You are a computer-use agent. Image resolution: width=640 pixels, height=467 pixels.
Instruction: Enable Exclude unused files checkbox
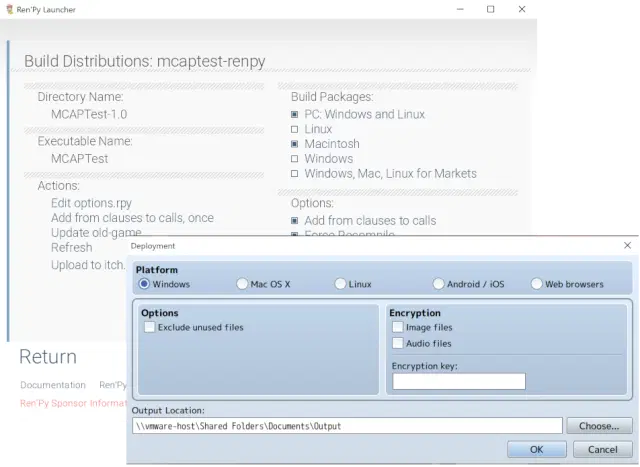(150, 327)
